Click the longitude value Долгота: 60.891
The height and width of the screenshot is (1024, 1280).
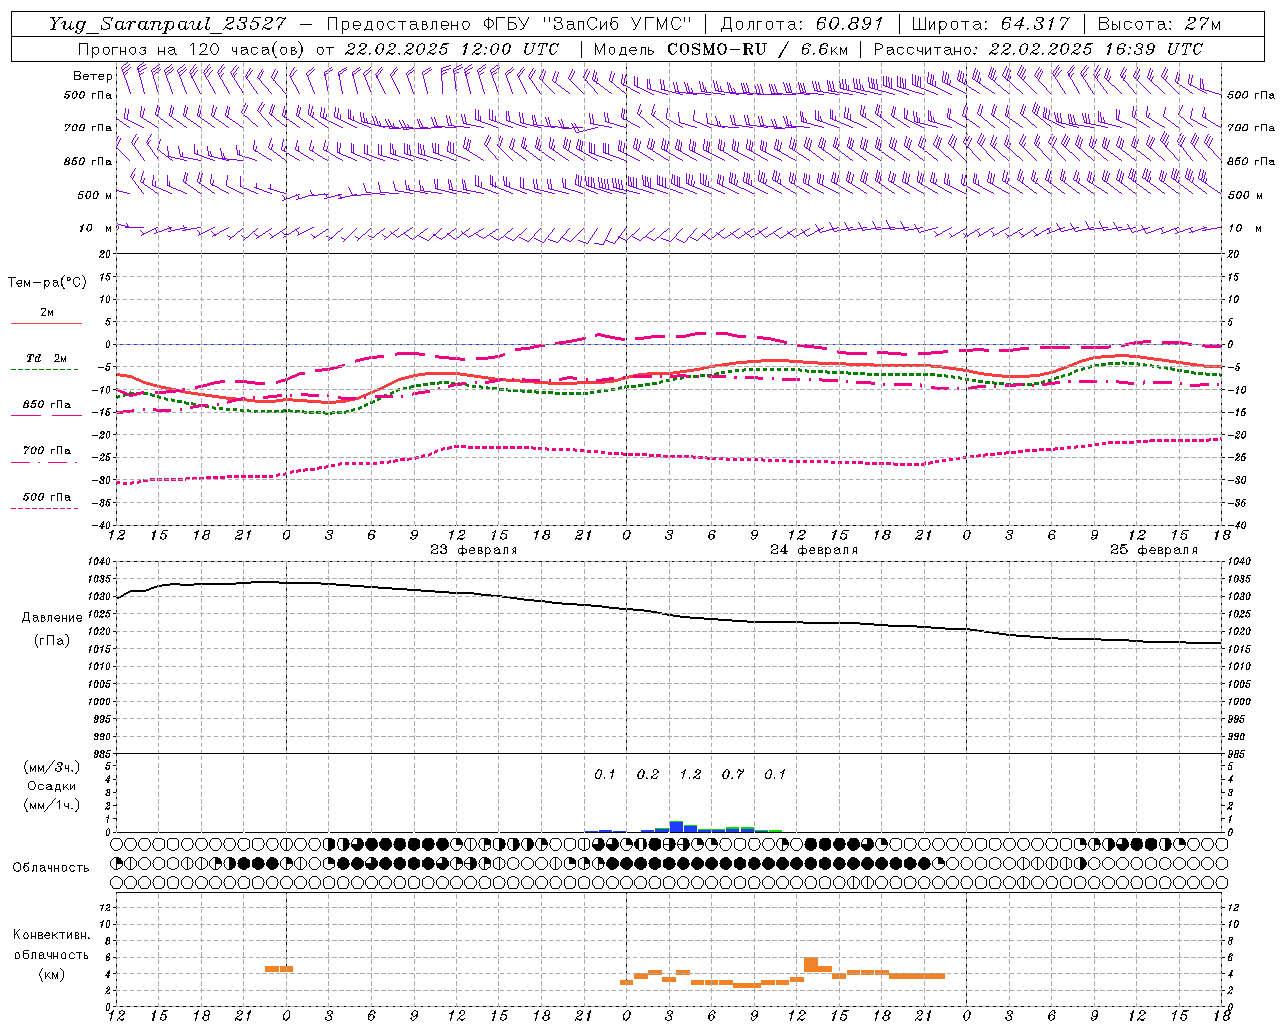(801, 24)
